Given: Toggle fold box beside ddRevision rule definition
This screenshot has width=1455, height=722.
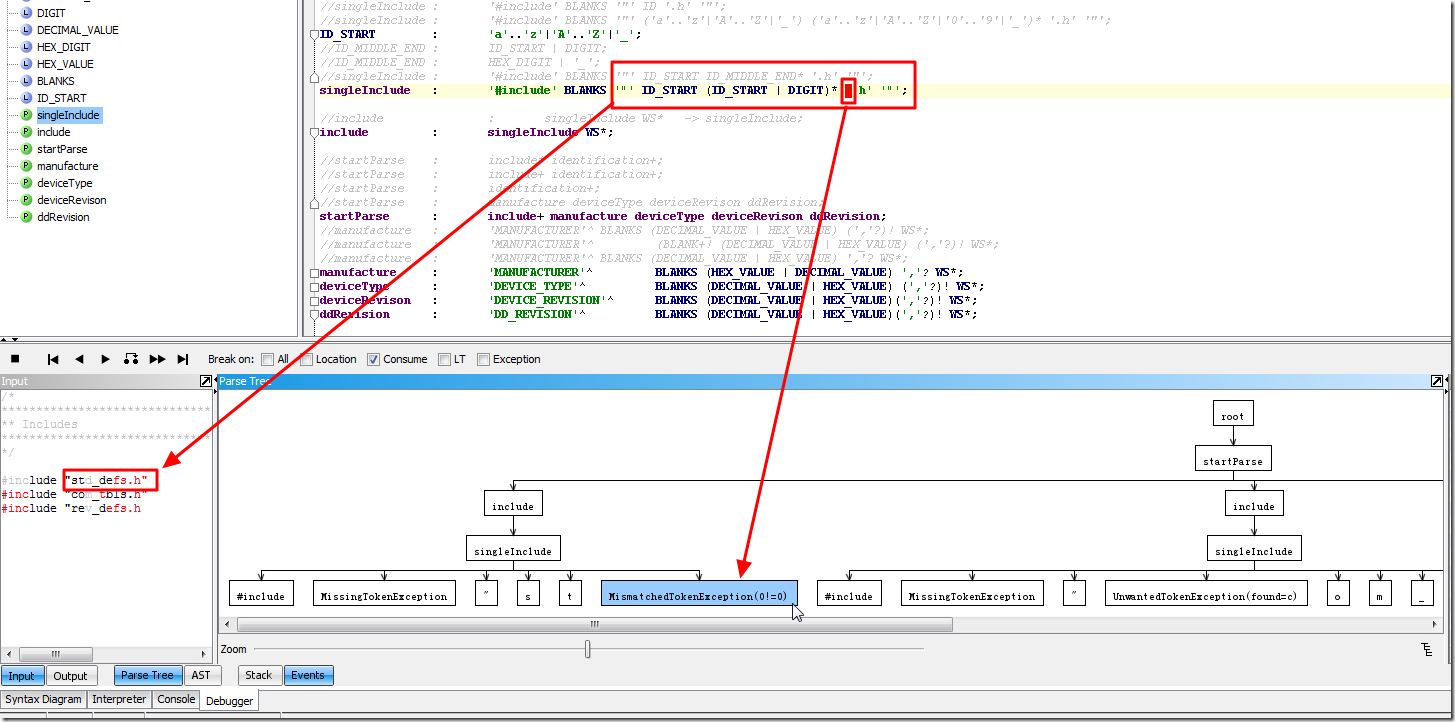Looking at the screenshot, I should 314,315.
